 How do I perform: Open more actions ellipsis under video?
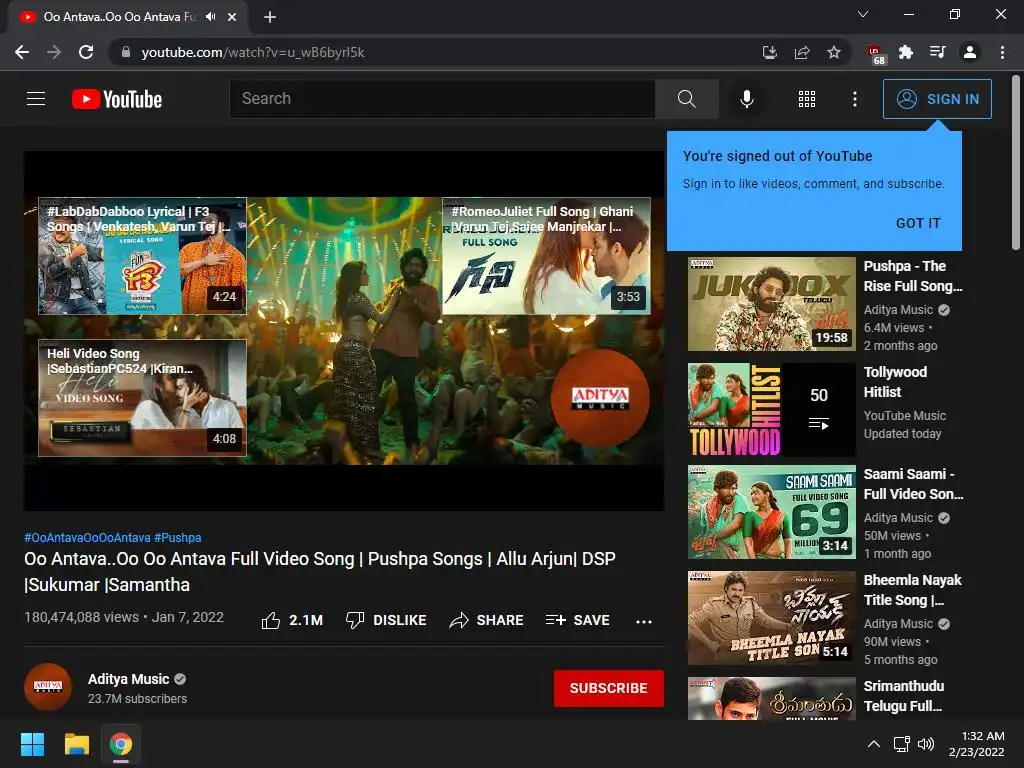pos(643,621)
